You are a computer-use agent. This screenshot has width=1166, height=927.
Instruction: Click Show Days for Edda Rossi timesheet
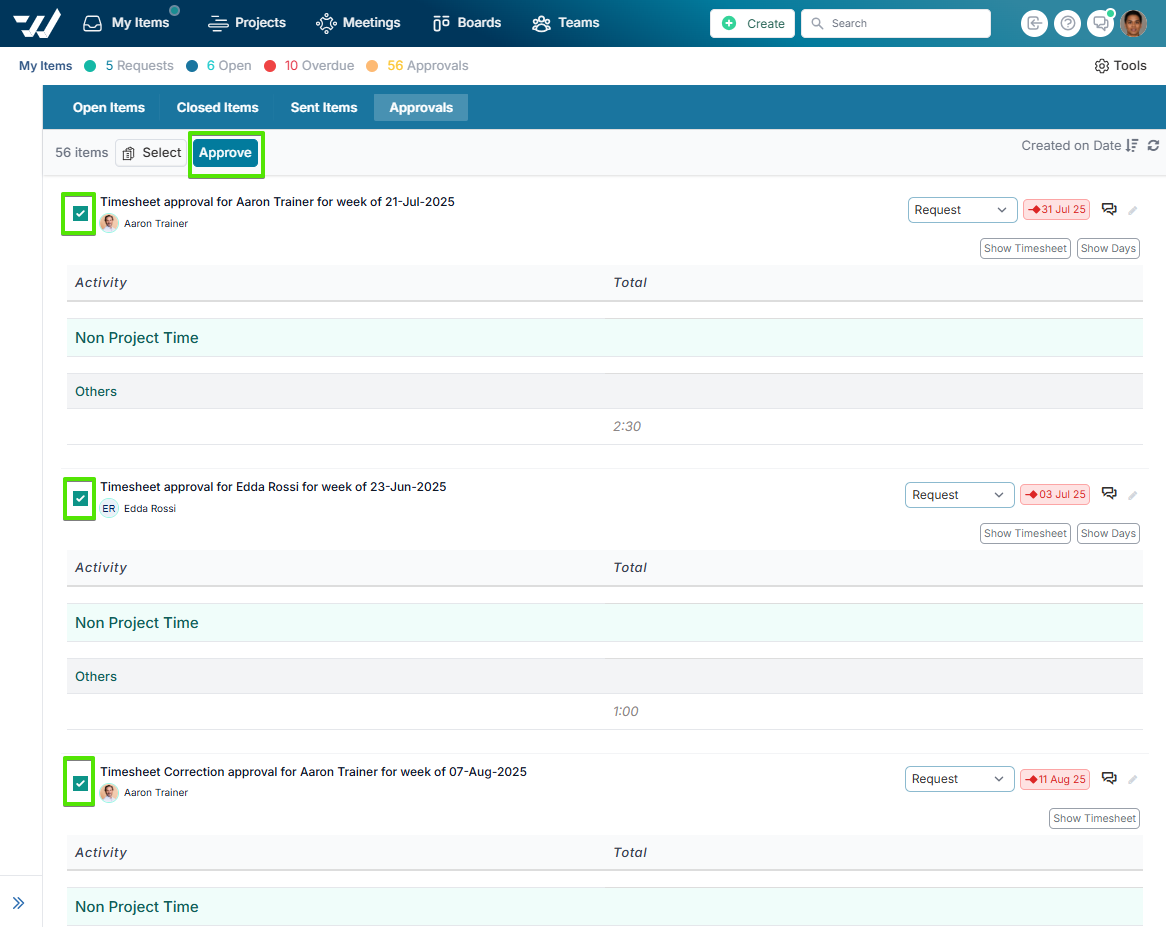tap(1108, 534)
